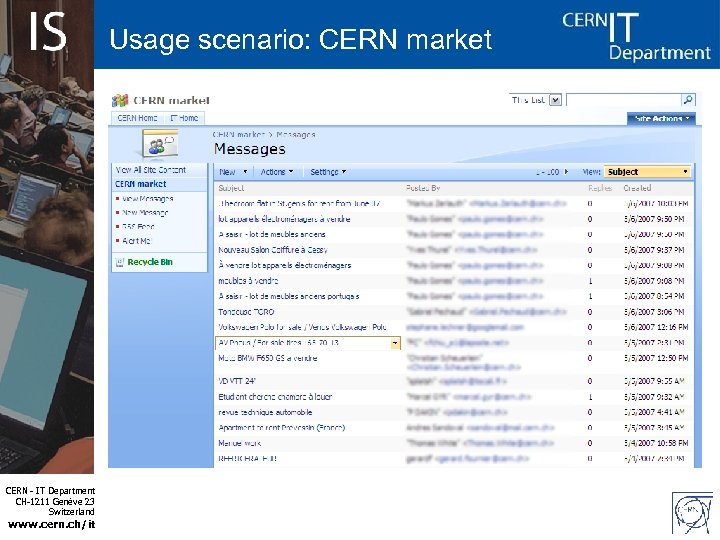Open the View selector showing Subject
The height and width of the screenshot is (540, 720).
pyautogui.click(x=647, y=172)
